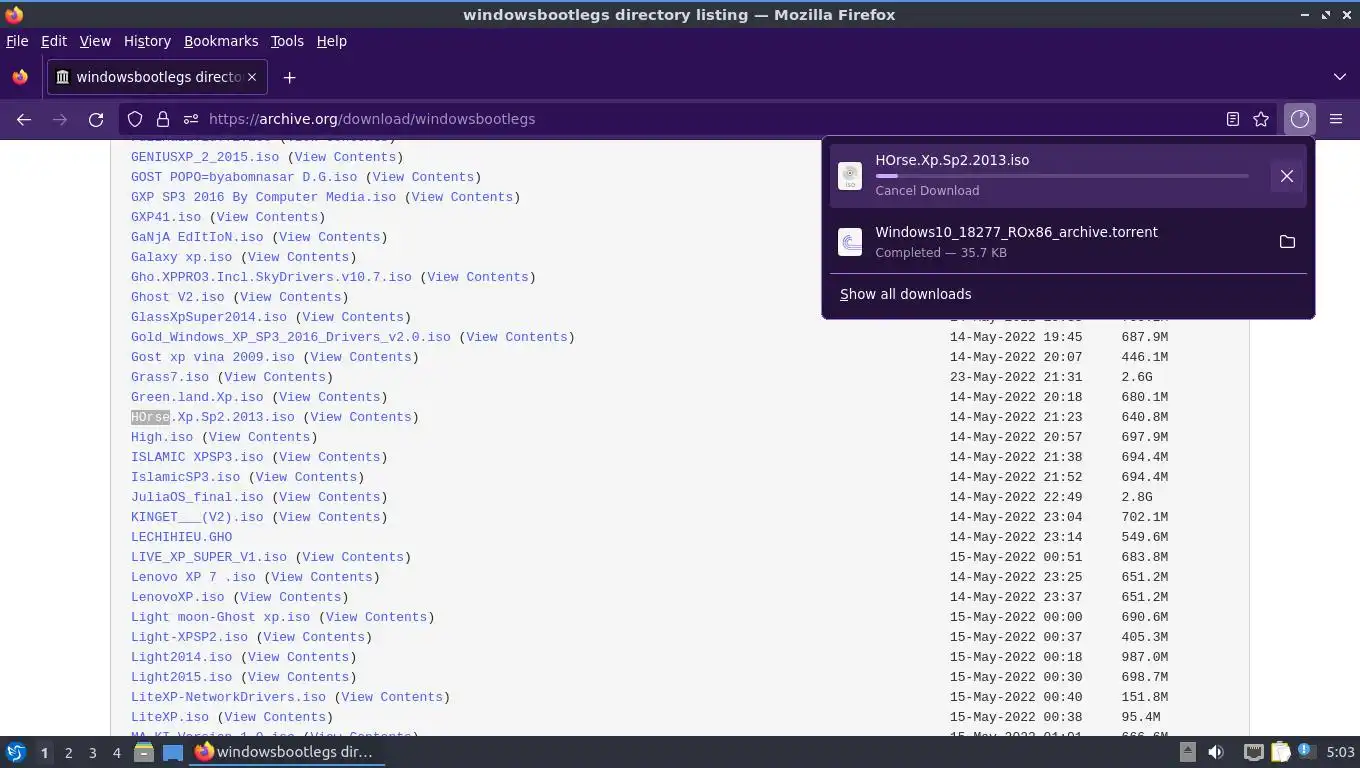Screen dimensions: 1360x768
Task: Close the windowsbootlegs directory tab
Action: (x=252, y=77)
